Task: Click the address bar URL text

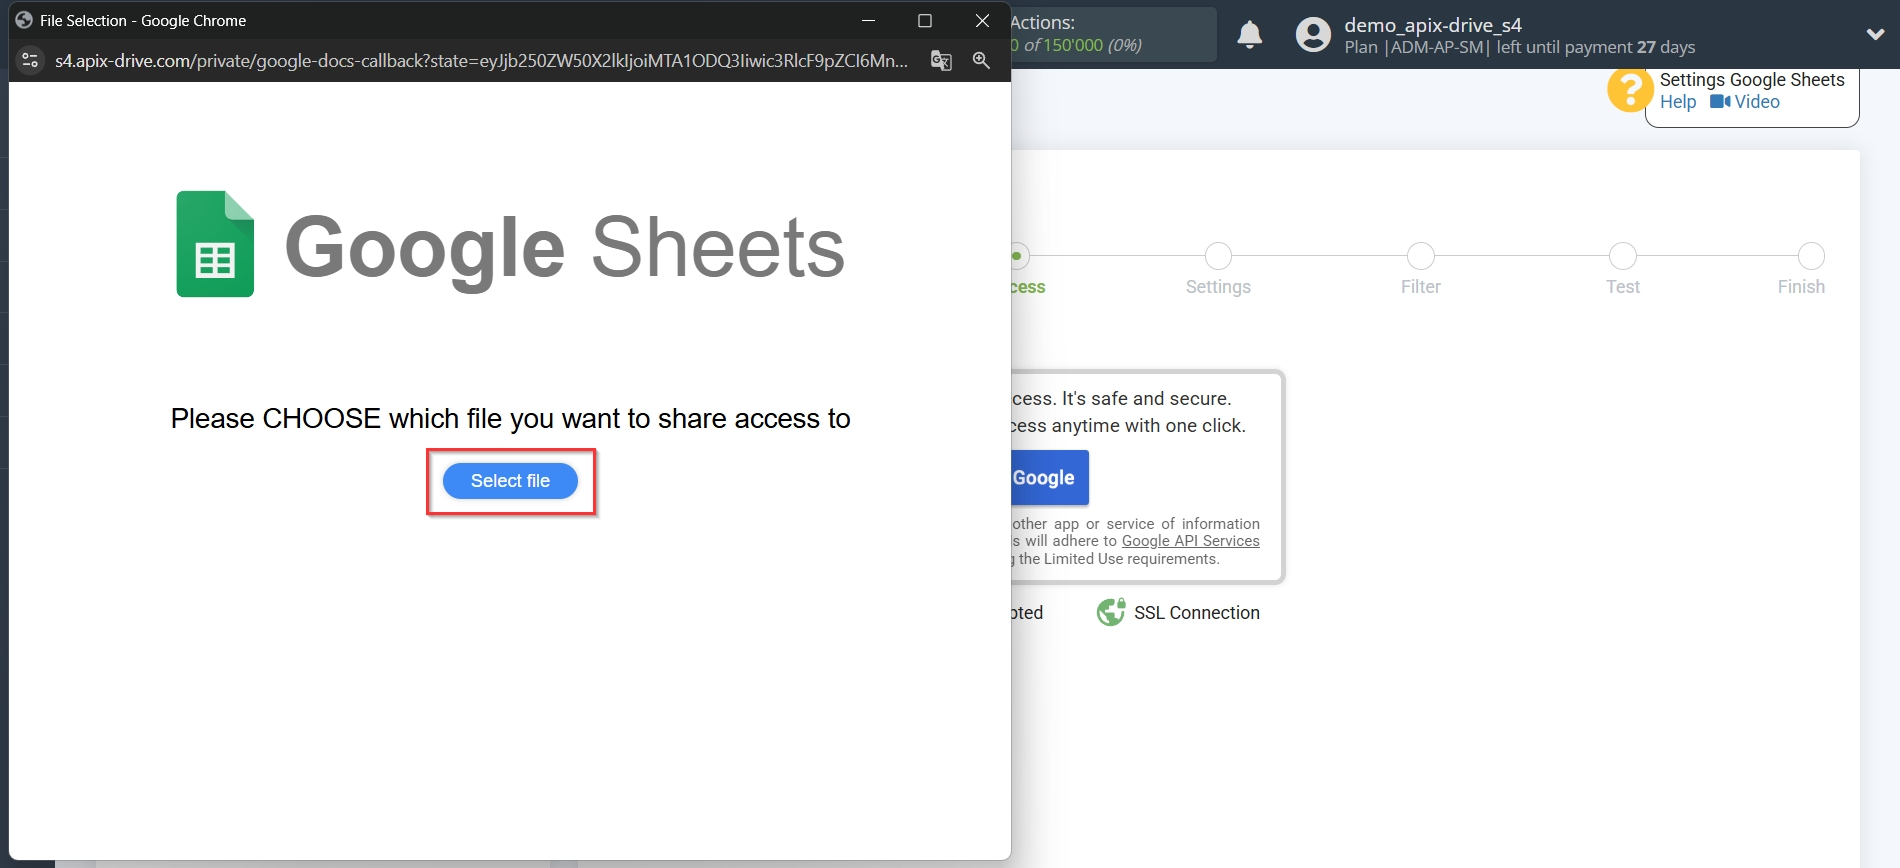Action: (x=481, y=61)
